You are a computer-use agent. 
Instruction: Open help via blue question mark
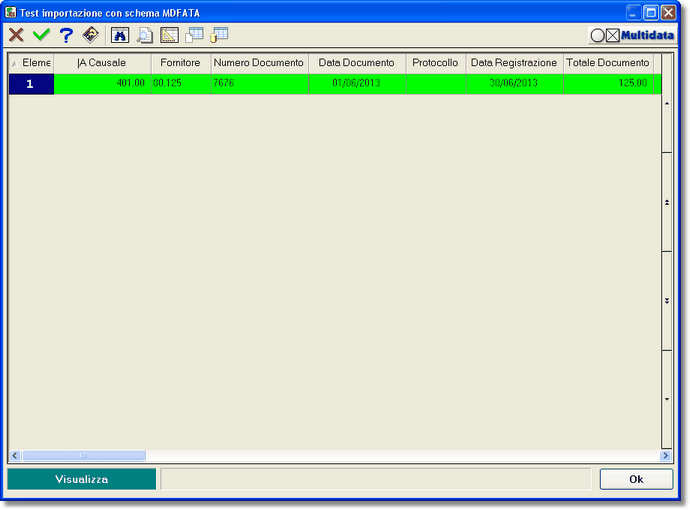[66, 35]
